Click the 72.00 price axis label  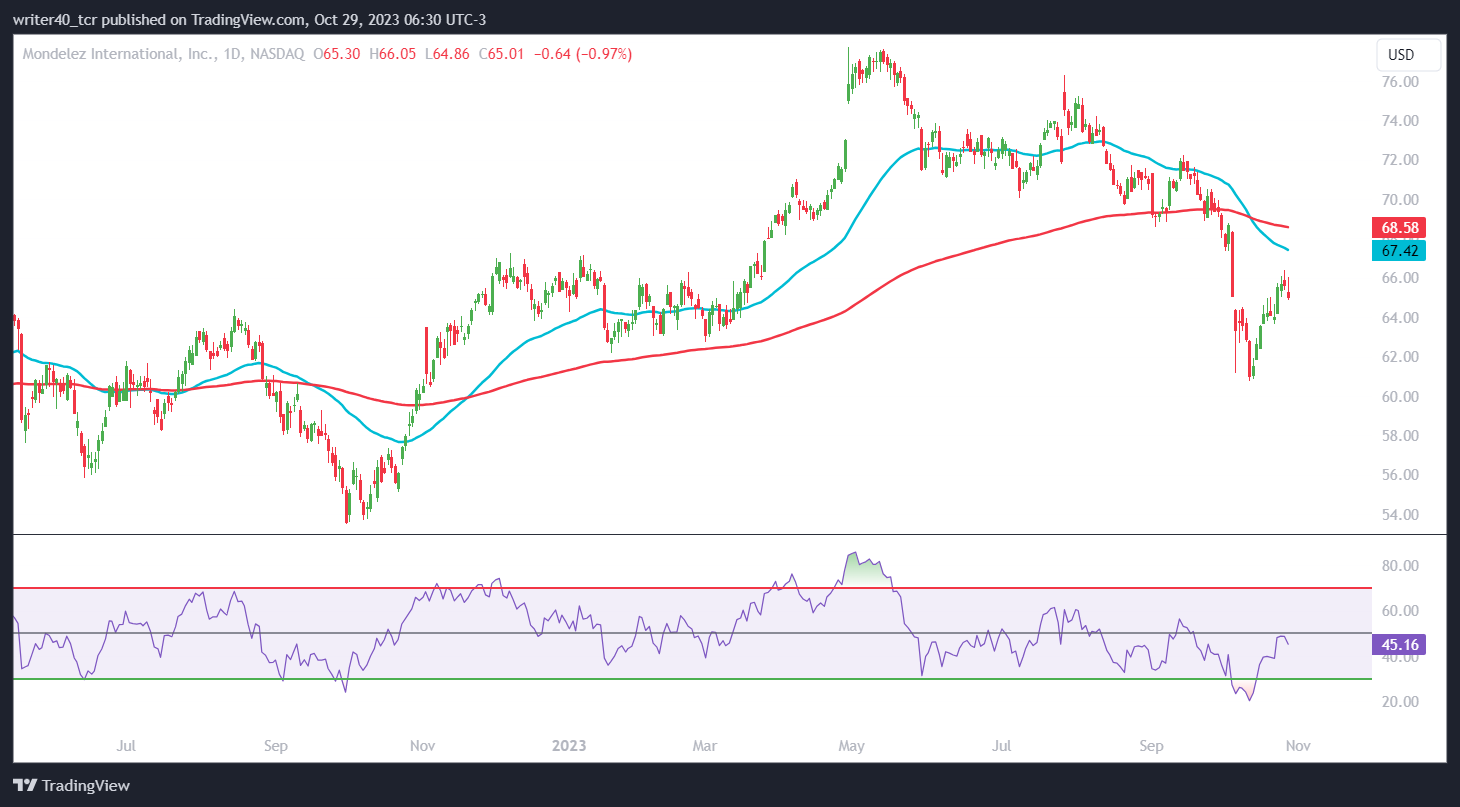(x=1400, y=160)
